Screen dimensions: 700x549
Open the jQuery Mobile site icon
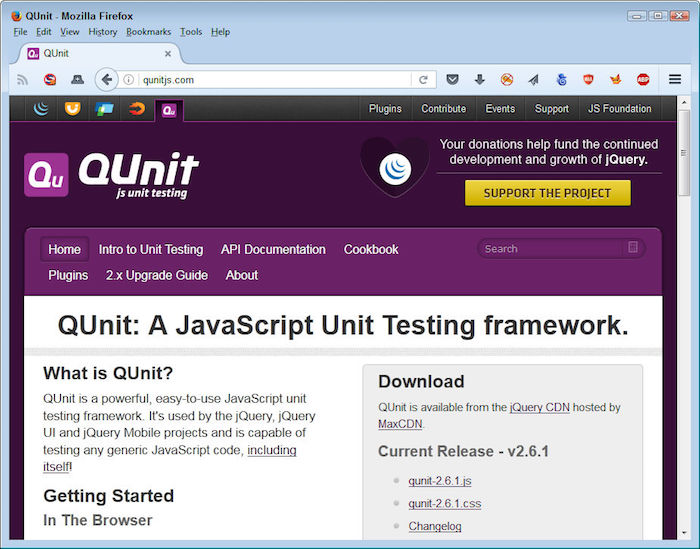point(104,109)
